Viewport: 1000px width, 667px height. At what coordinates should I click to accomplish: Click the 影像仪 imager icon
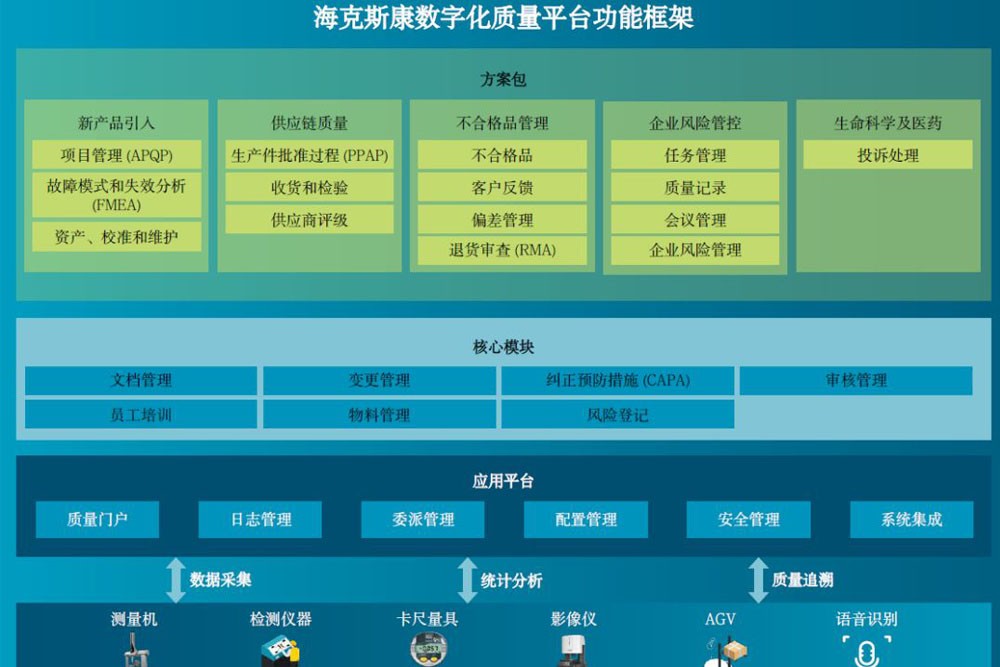(573, 650)
